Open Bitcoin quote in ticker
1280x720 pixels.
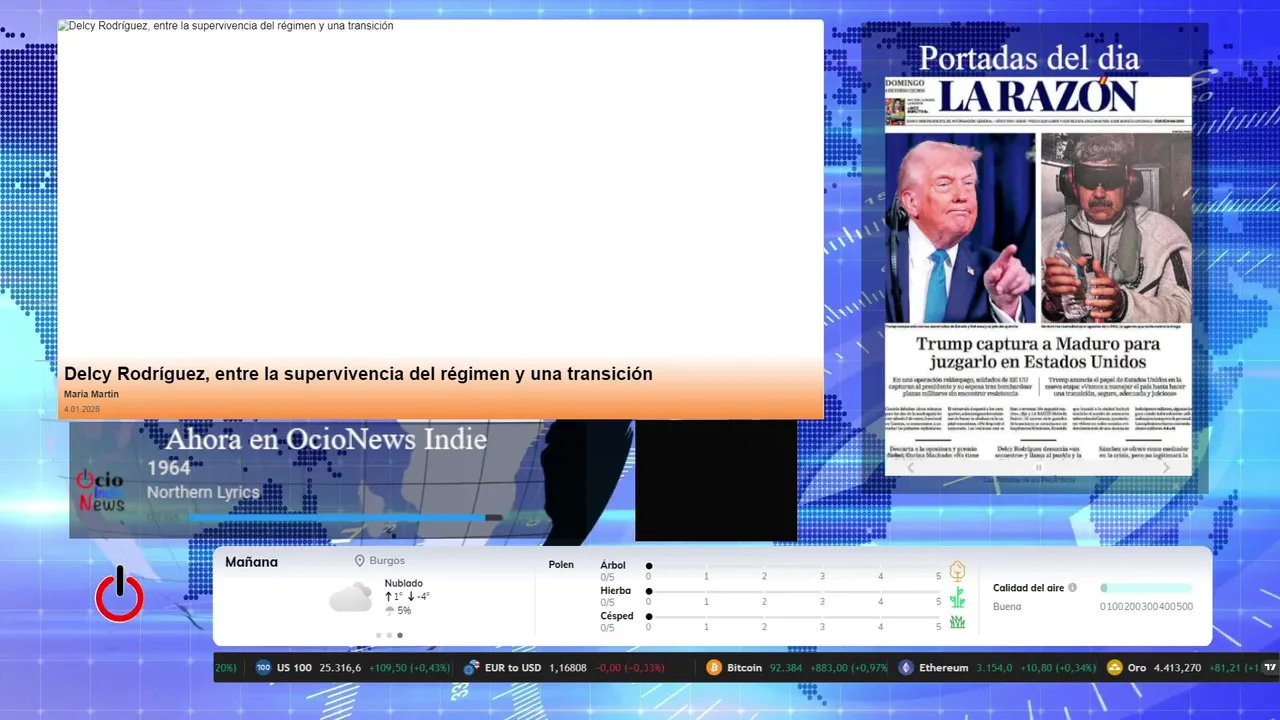[x=797, y=667]
